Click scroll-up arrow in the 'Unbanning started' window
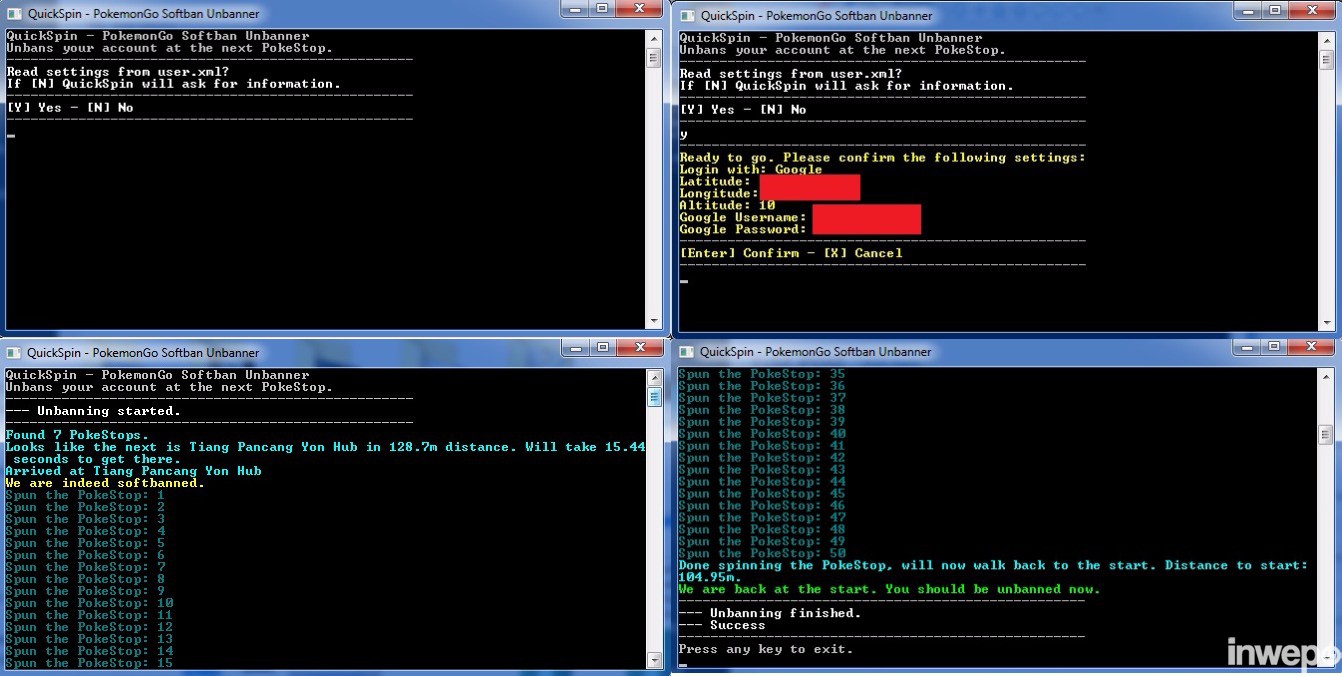The image size is (1342, 676). point(655,377)
